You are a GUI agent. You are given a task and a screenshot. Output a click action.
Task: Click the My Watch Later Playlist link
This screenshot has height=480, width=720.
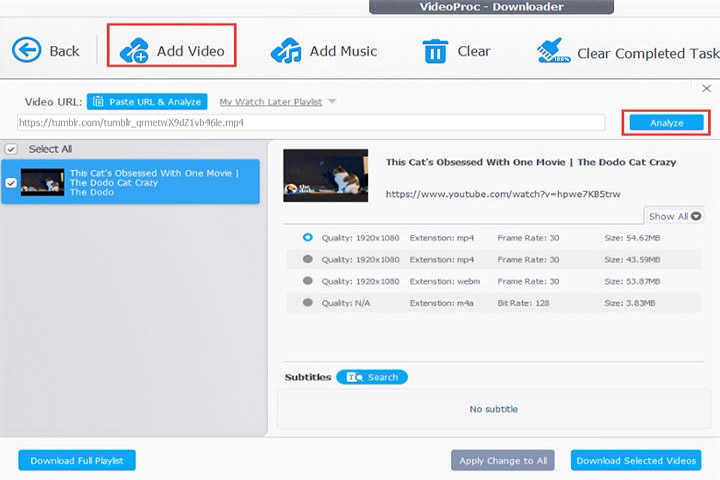point(270,102)
